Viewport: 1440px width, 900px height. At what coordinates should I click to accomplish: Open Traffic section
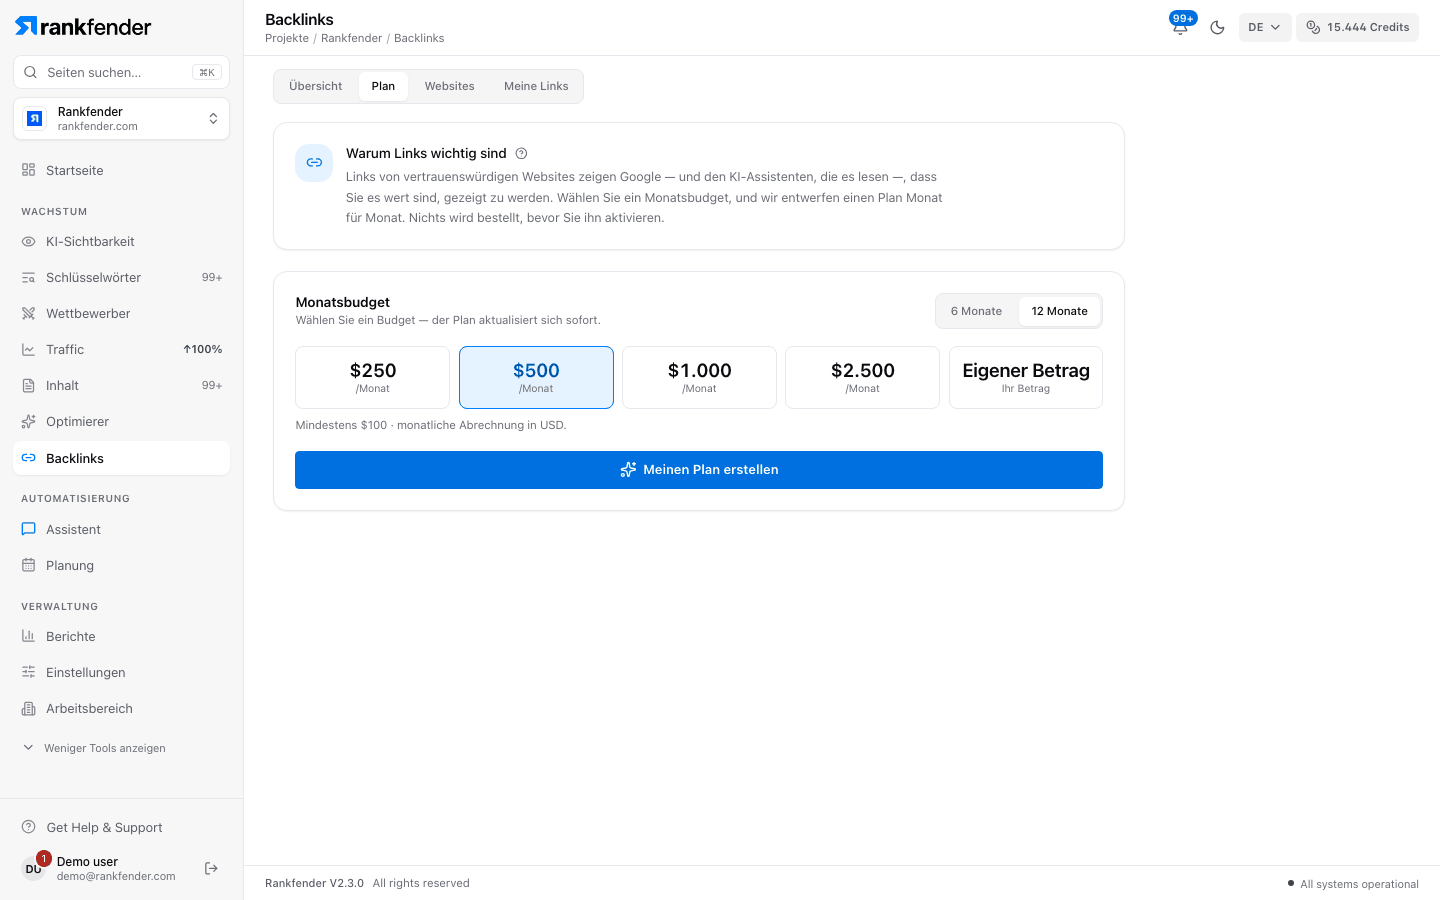click(x=121, y=349)
